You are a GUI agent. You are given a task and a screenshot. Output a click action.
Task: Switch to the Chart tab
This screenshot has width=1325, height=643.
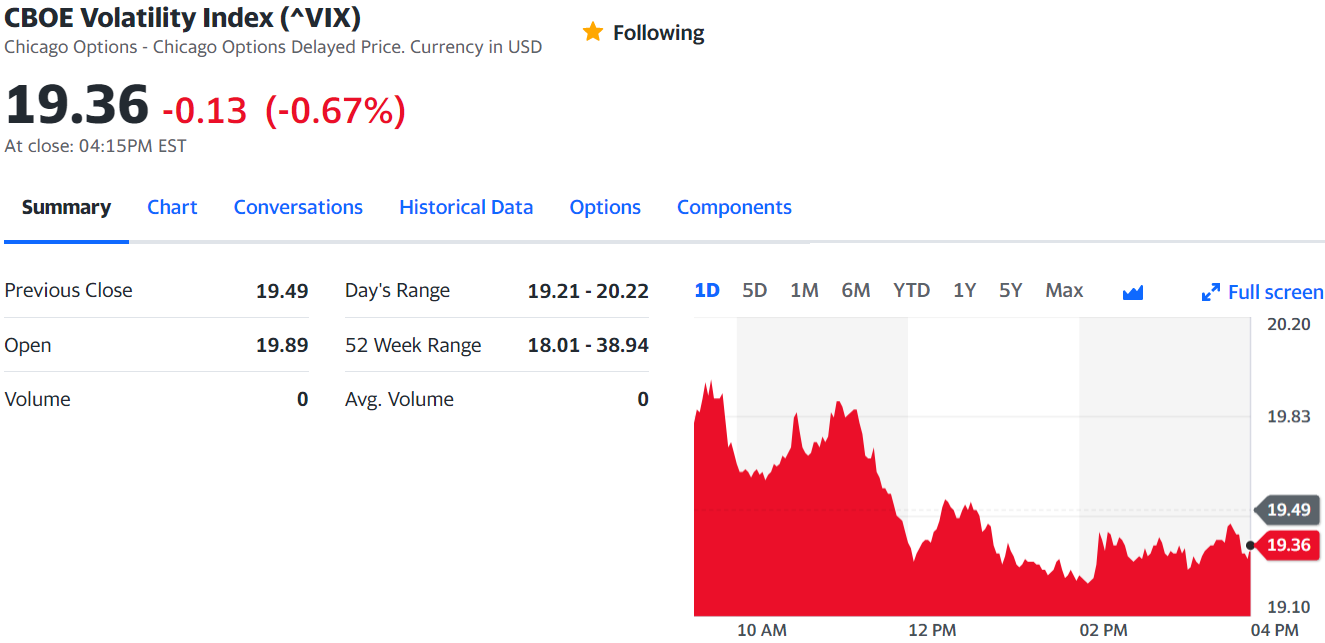(172, 207)
